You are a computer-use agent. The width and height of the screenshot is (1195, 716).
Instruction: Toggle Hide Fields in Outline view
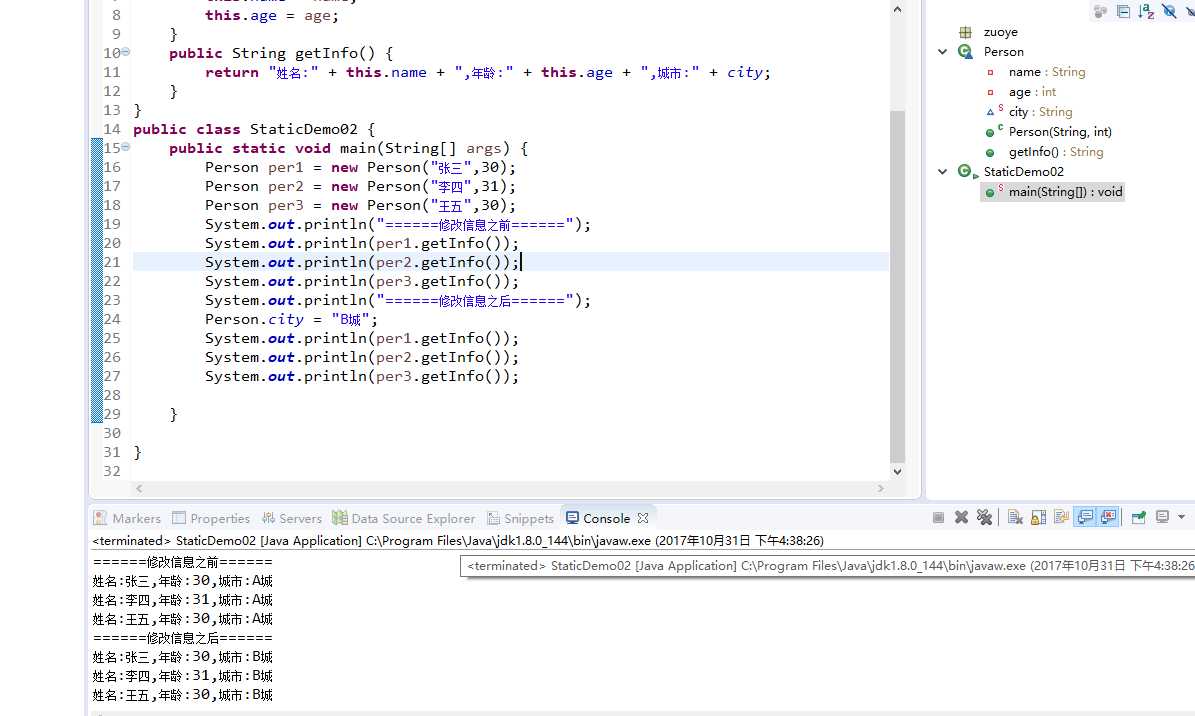(x=1169, y=11)
